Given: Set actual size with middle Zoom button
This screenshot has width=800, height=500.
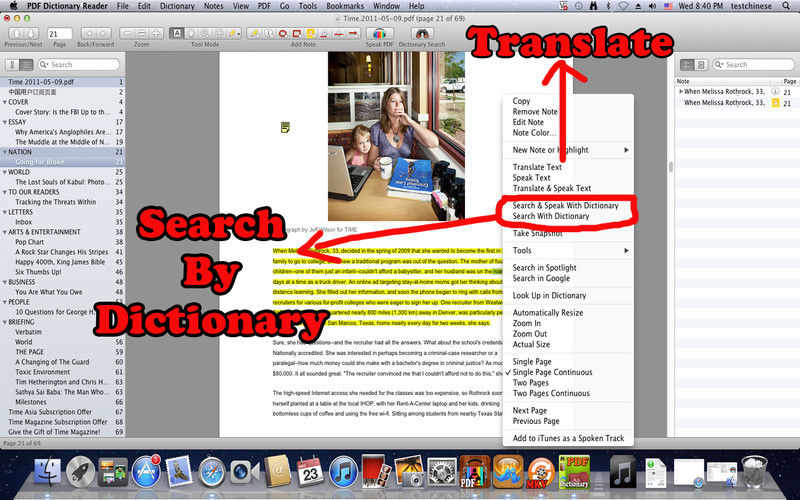Looking at the screenshot, I should (x=141, y=34).
